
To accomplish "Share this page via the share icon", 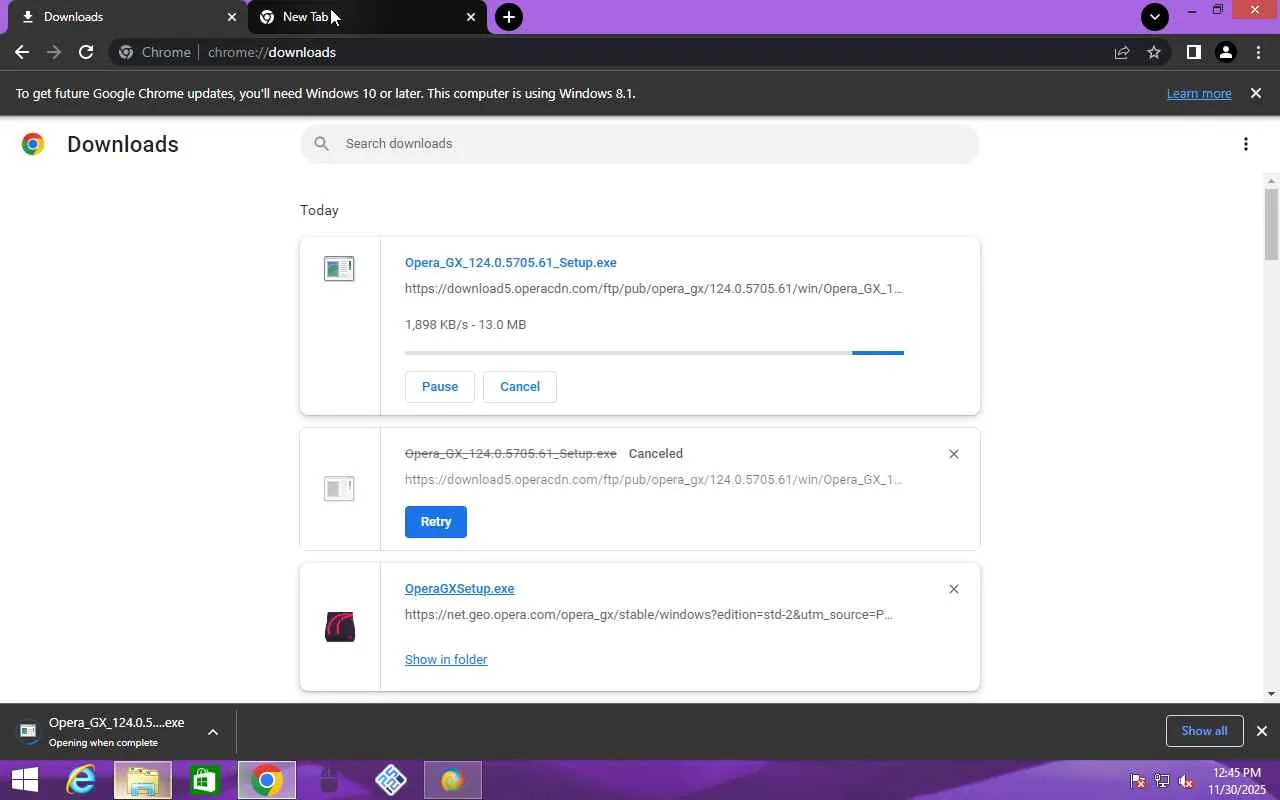I will 1122,52.
